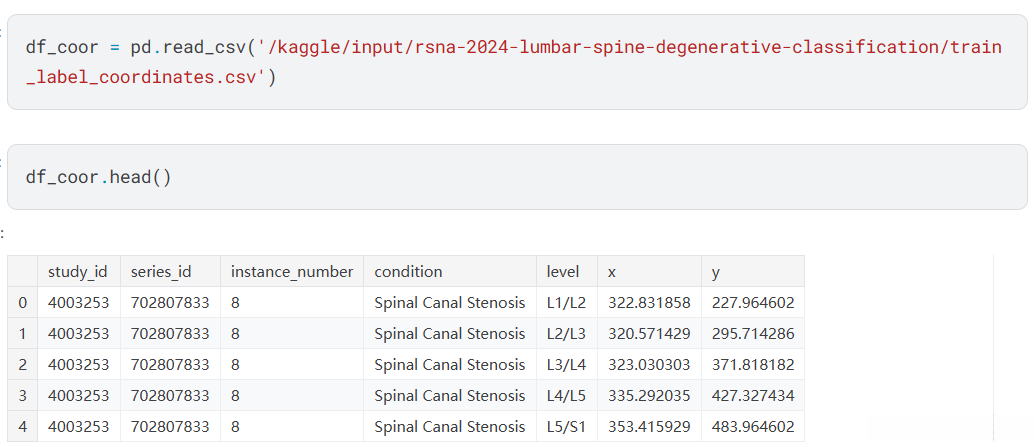Click the read_csv code cell

[x=516, y=62]
